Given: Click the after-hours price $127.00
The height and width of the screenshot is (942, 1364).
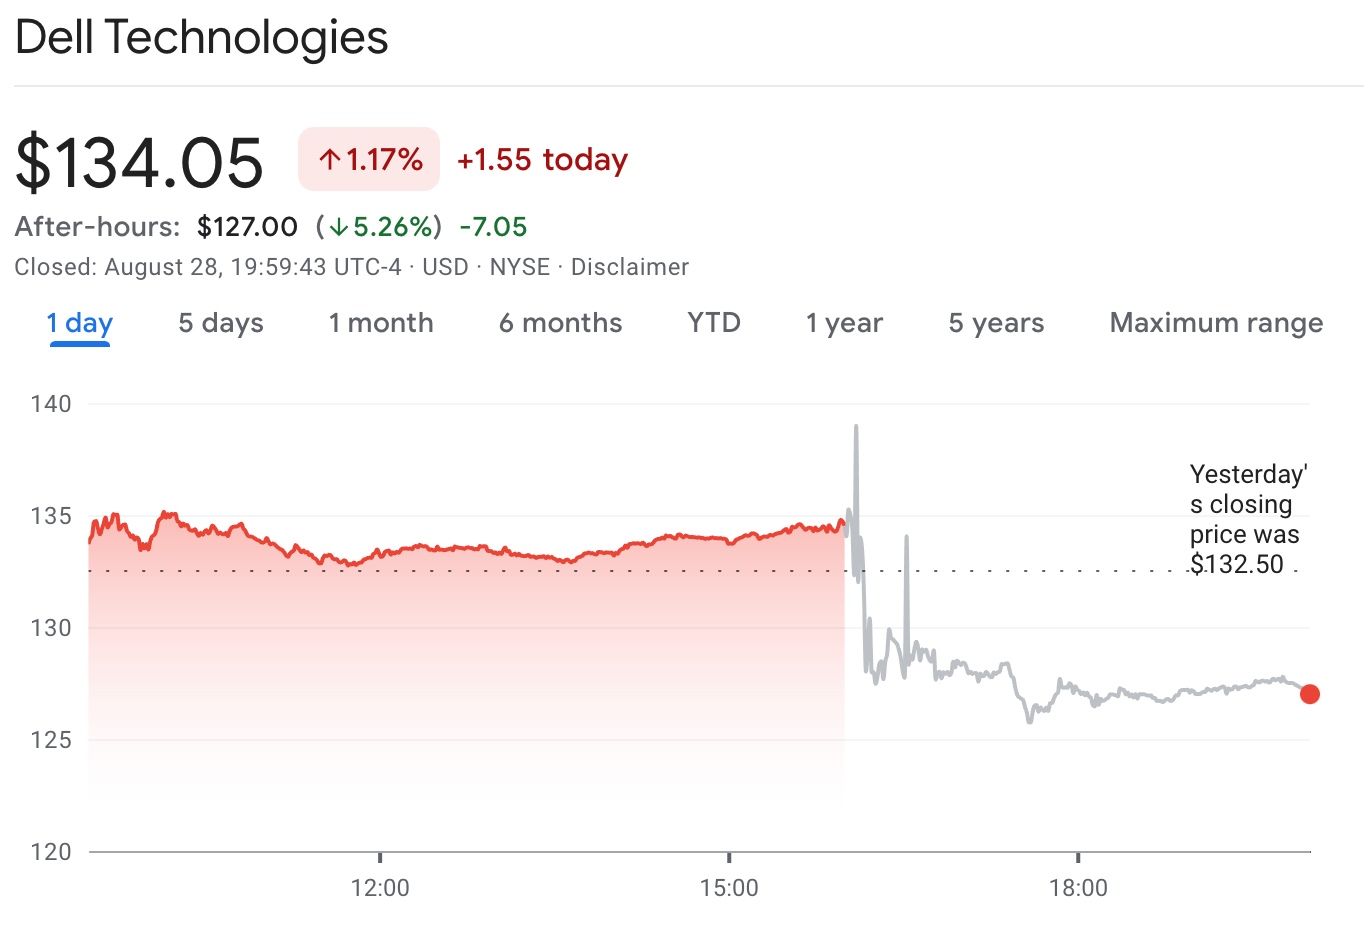Looking at the screenshot, I should pyautogui.click(x=248, y=226).
